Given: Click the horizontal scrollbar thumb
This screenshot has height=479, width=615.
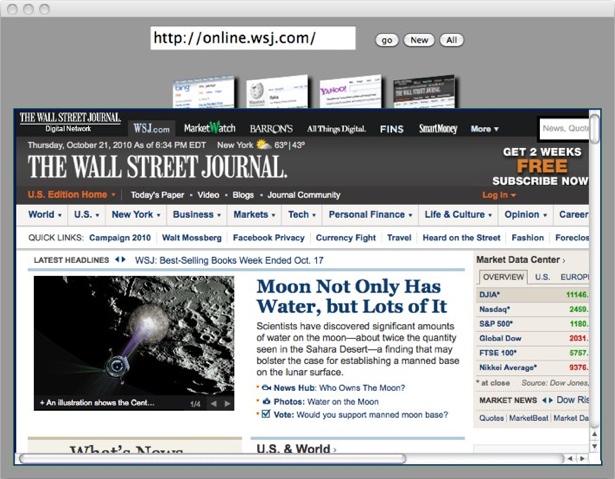Looking at the screenshot, I should 212,458.
